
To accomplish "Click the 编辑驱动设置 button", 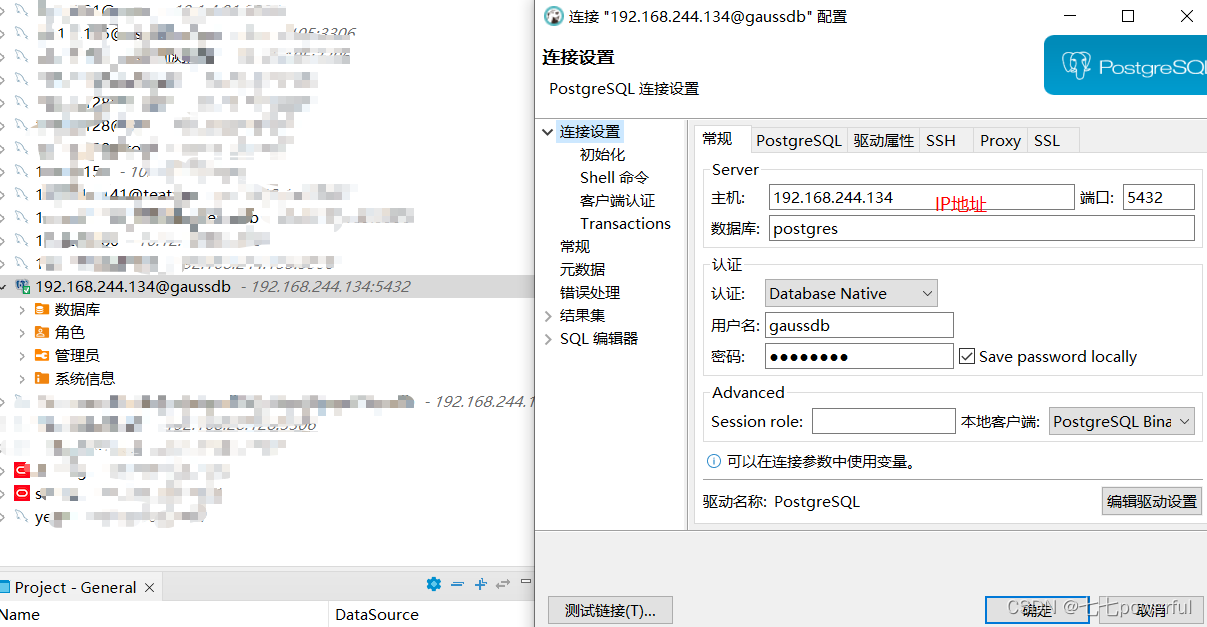I will click(1152, 501).
